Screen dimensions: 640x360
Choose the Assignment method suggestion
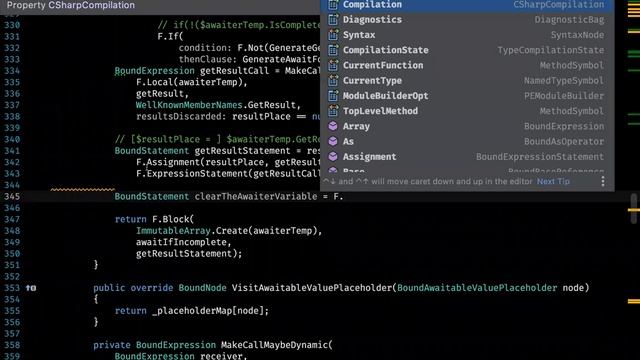[x=467, y=157]
